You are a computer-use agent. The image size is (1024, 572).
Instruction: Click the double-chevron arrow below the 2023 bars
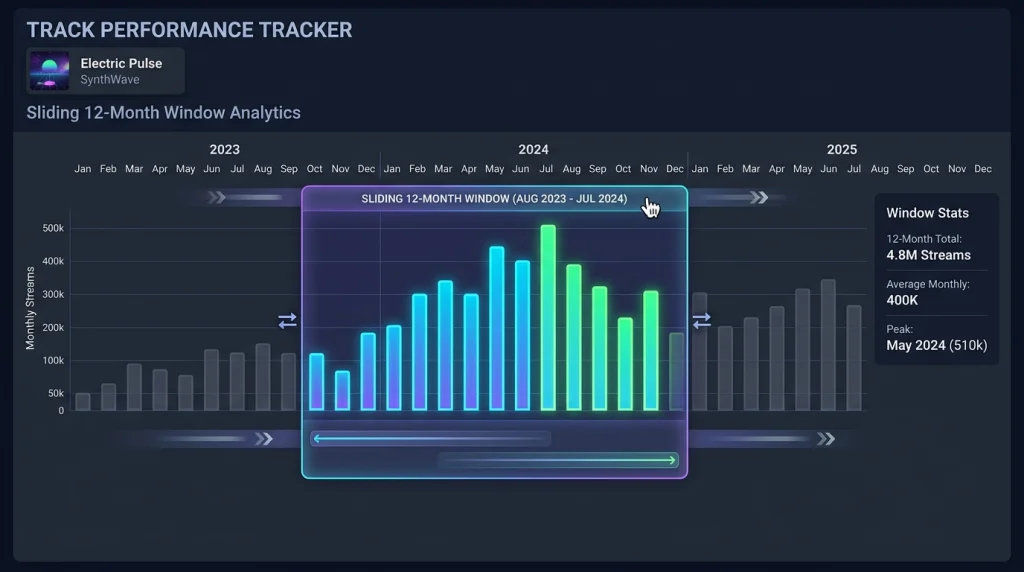tap(264, 439)
